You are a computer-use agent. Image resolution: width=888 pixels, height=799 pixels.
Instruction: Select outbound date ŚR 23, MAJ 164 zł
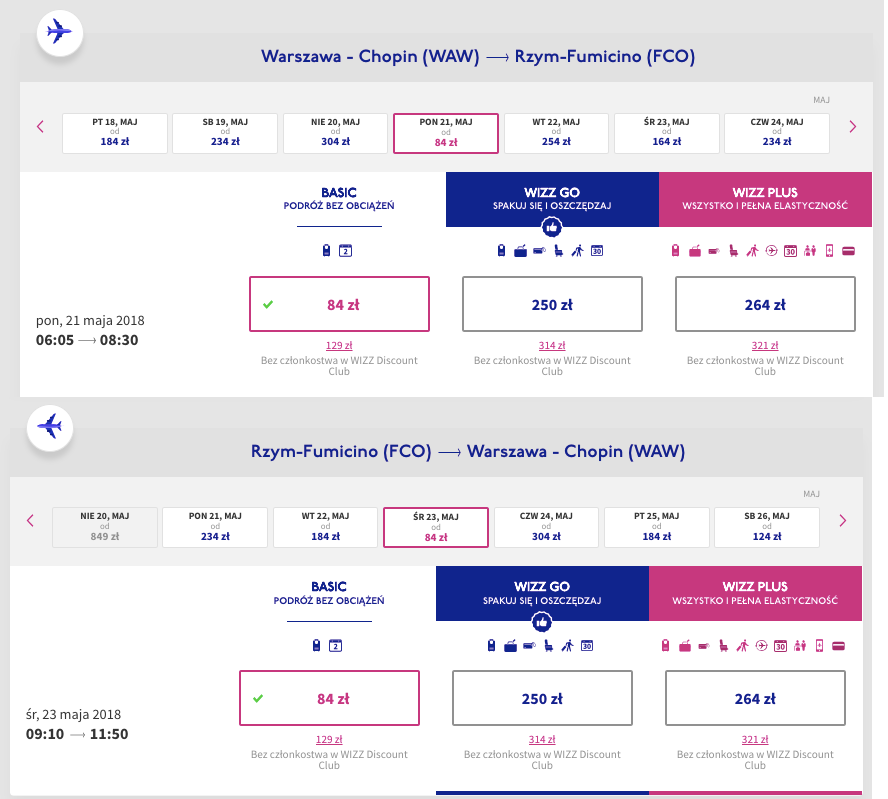[x=667, y=133]
